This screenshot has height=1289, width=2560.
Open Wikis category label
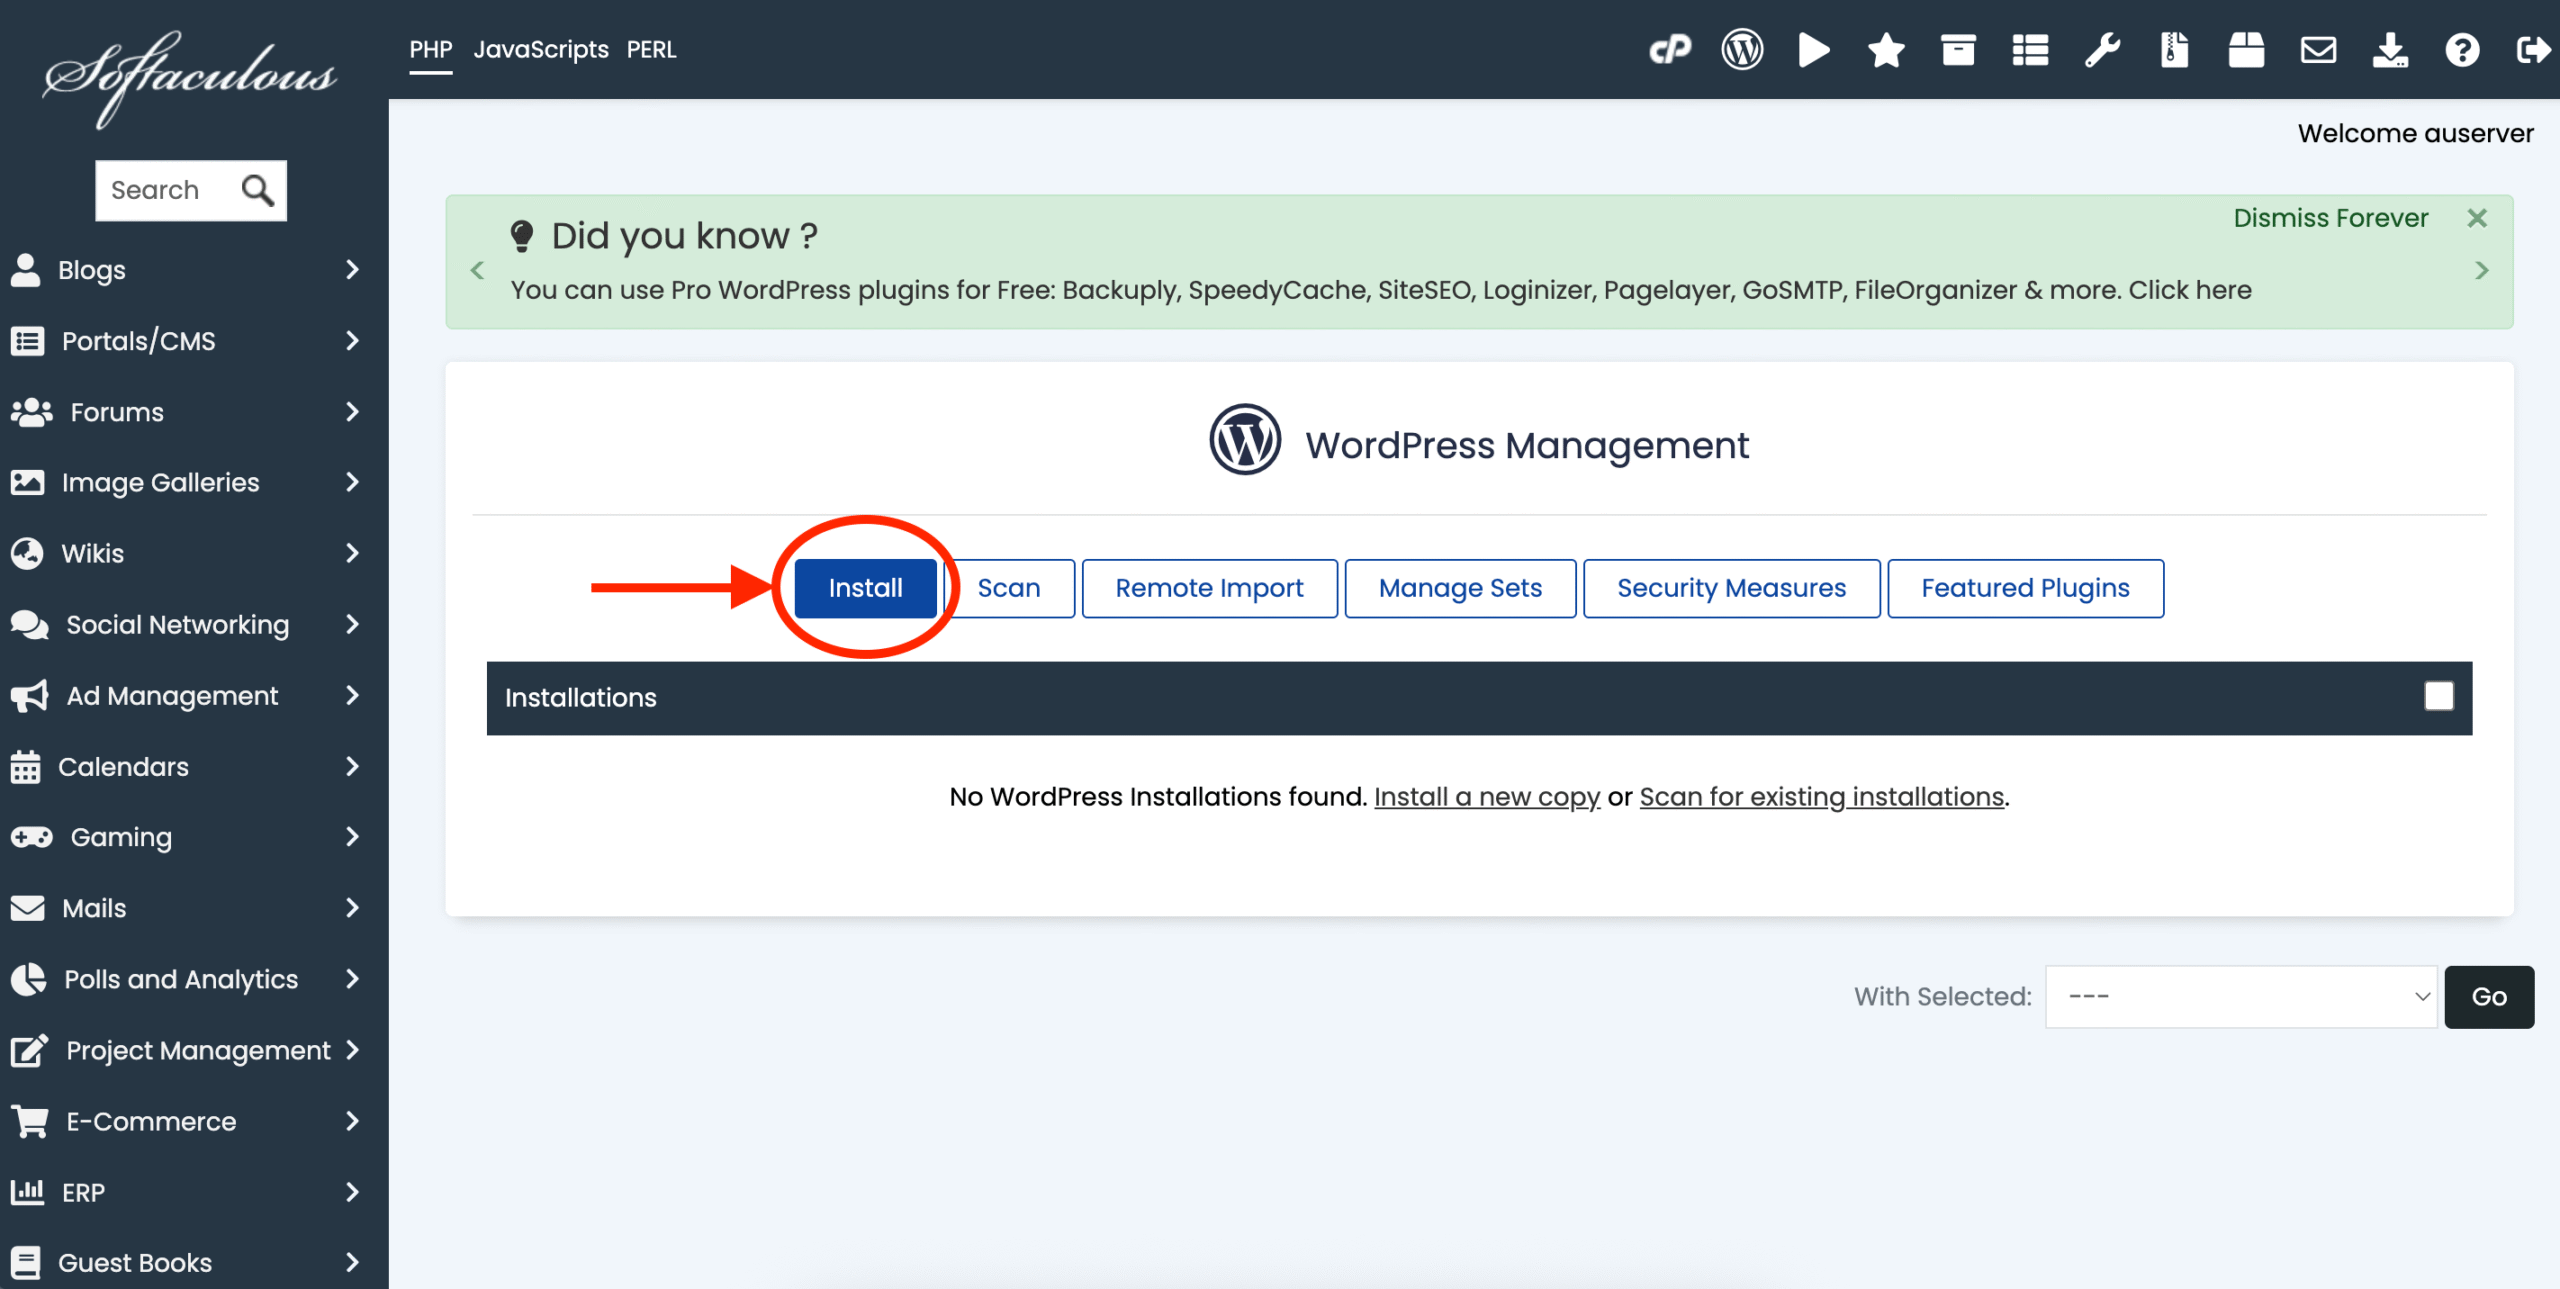[x=93, y=553]
